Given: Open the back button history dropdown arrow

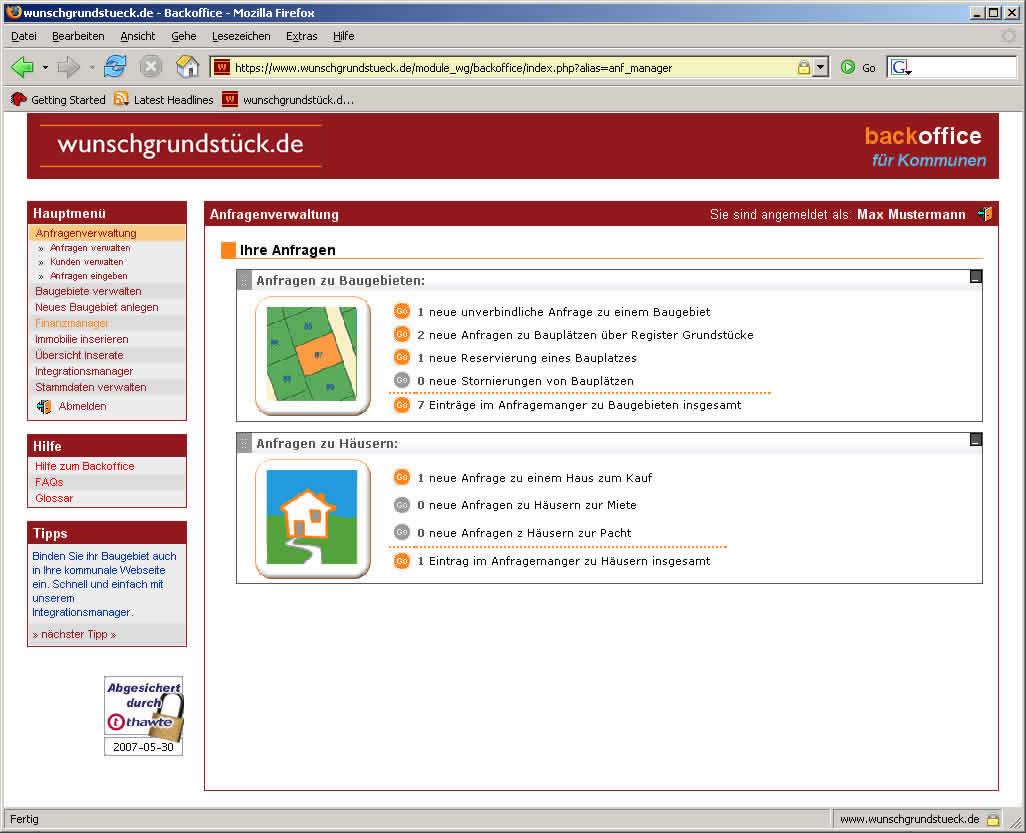Looking at the screenshot, I should pyautogui.click(x=45, y=68).
